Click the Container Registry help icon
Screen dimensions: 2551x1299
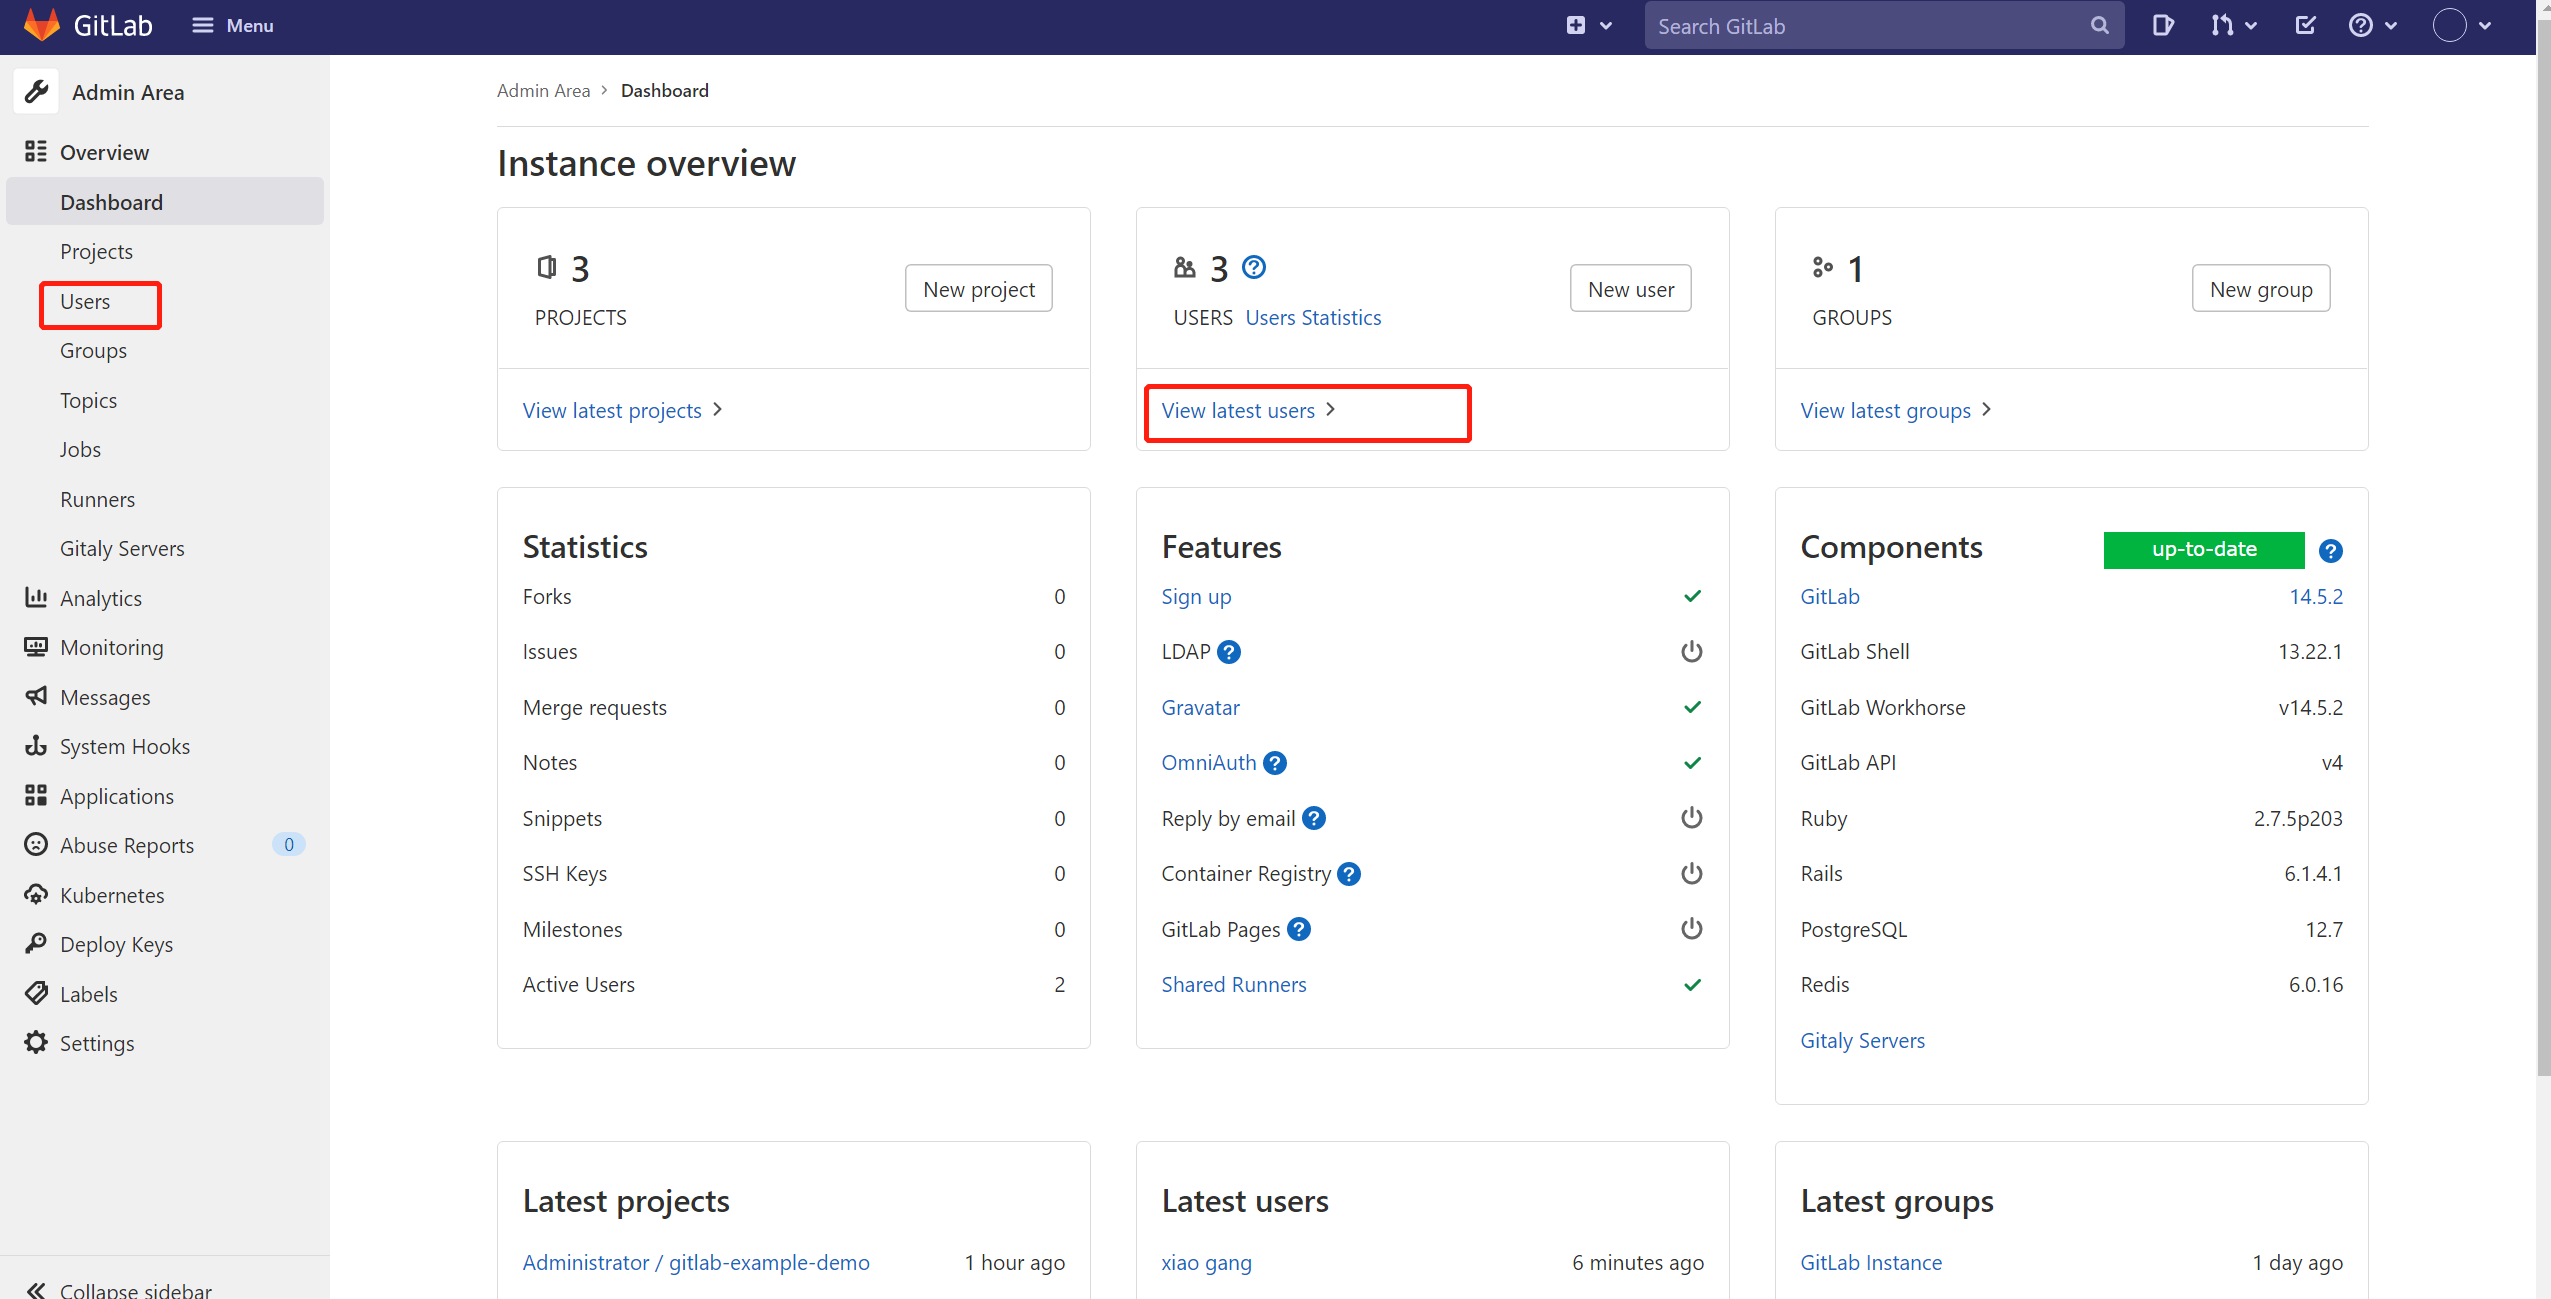click(1348, 874)
